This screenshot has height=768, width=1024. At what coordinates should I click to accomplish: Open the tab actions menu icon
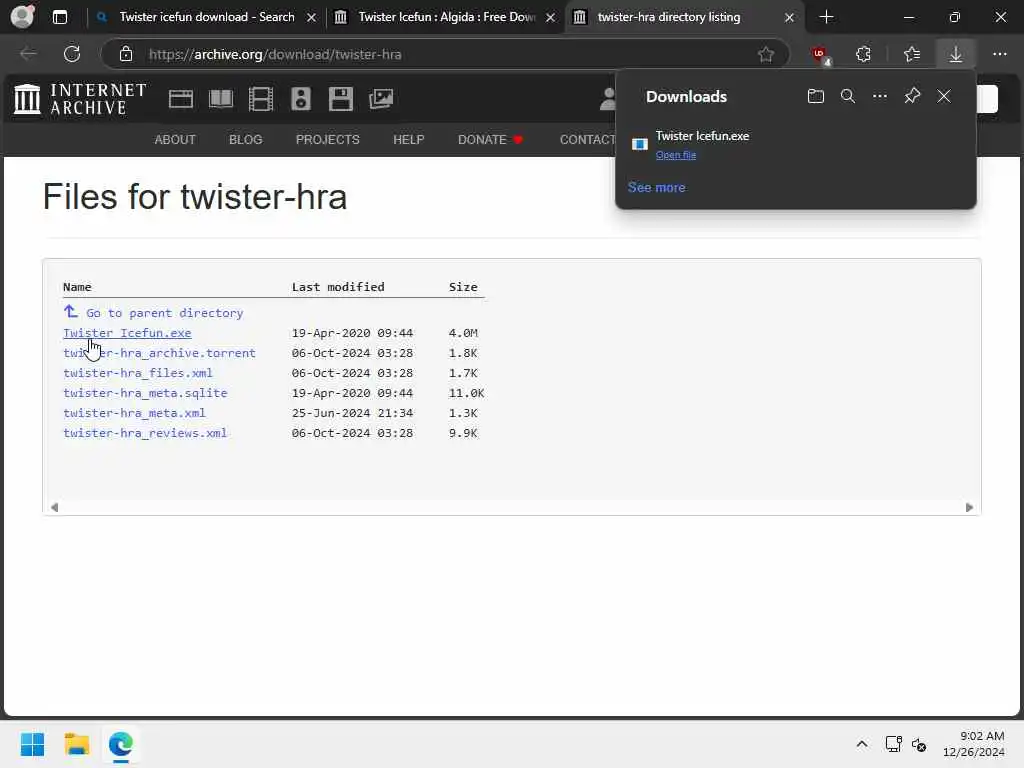click(59, 17)
